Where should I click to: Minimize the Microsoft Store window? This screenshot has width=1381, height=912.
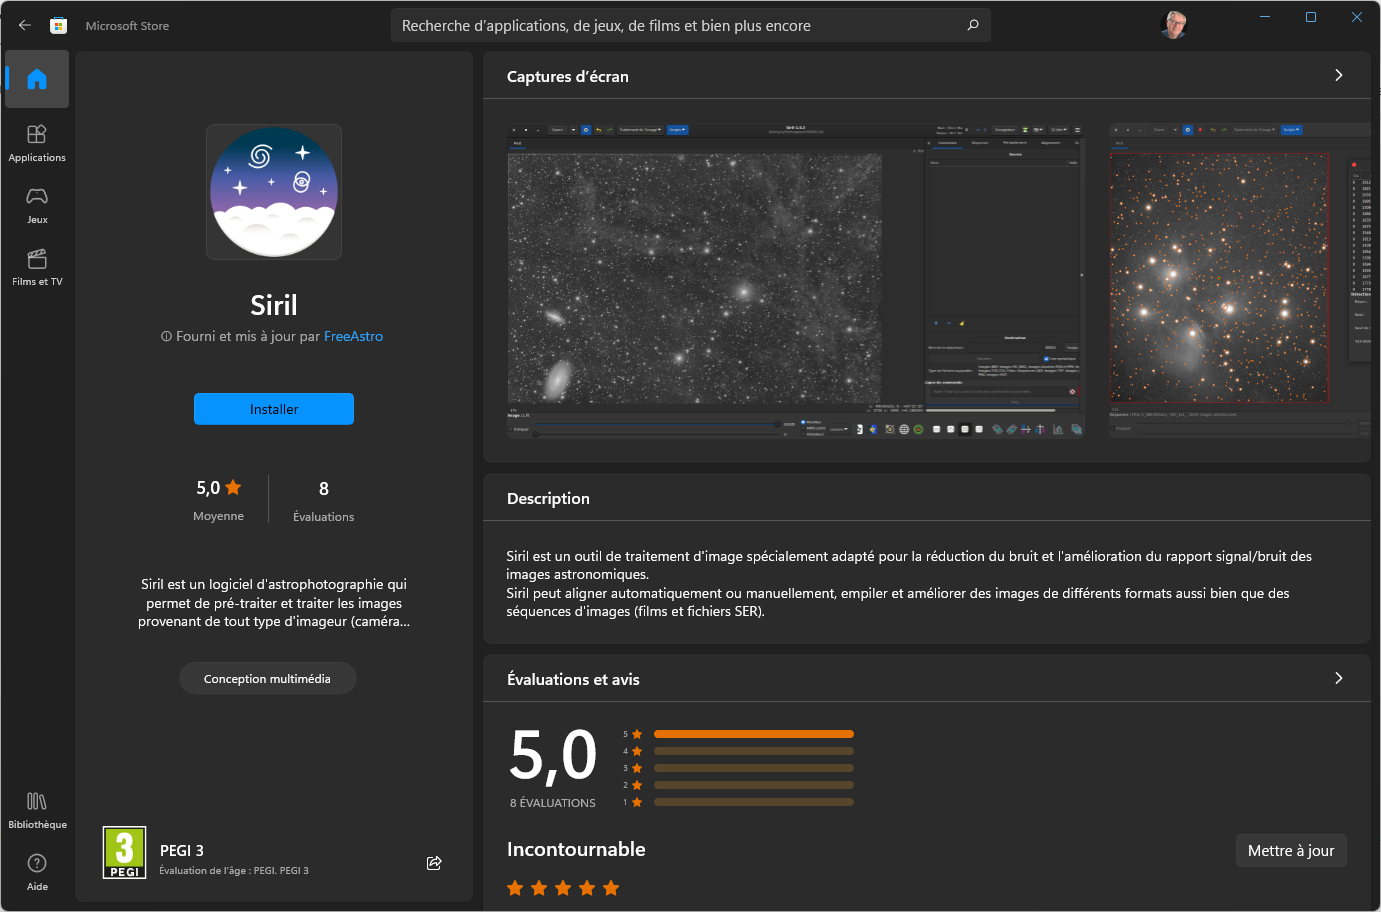click(x=1265, y=17)
